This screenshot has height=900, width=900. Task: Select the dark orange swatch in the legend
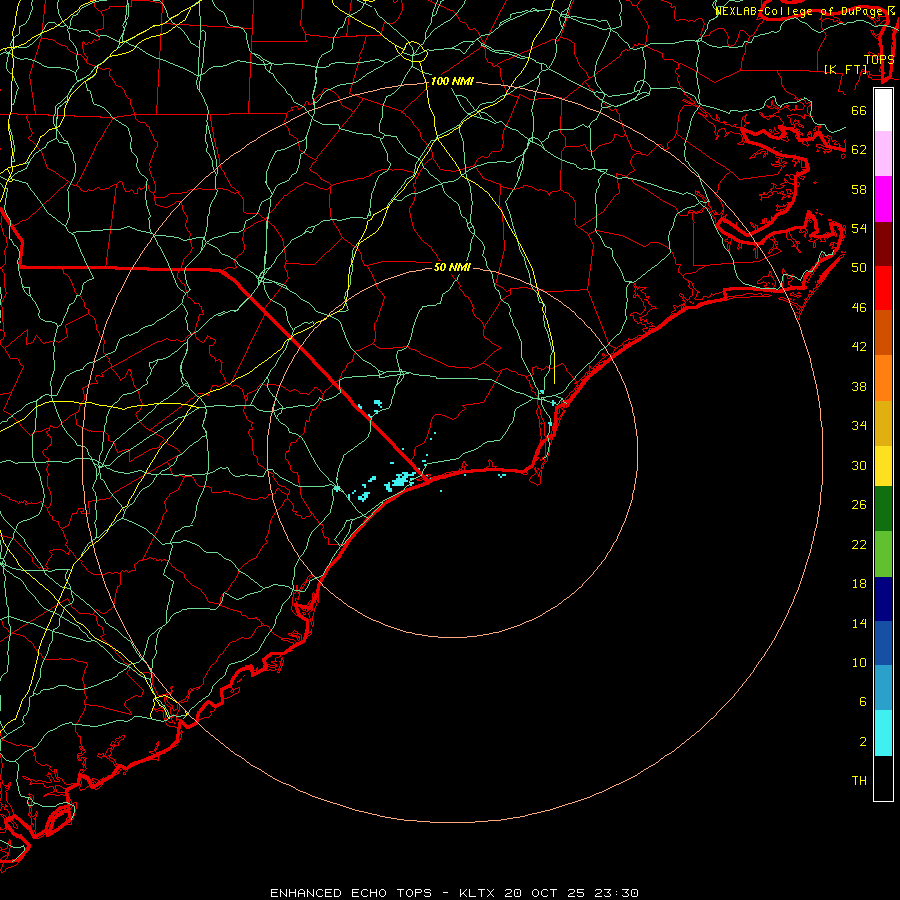click(x=883, y=332)
